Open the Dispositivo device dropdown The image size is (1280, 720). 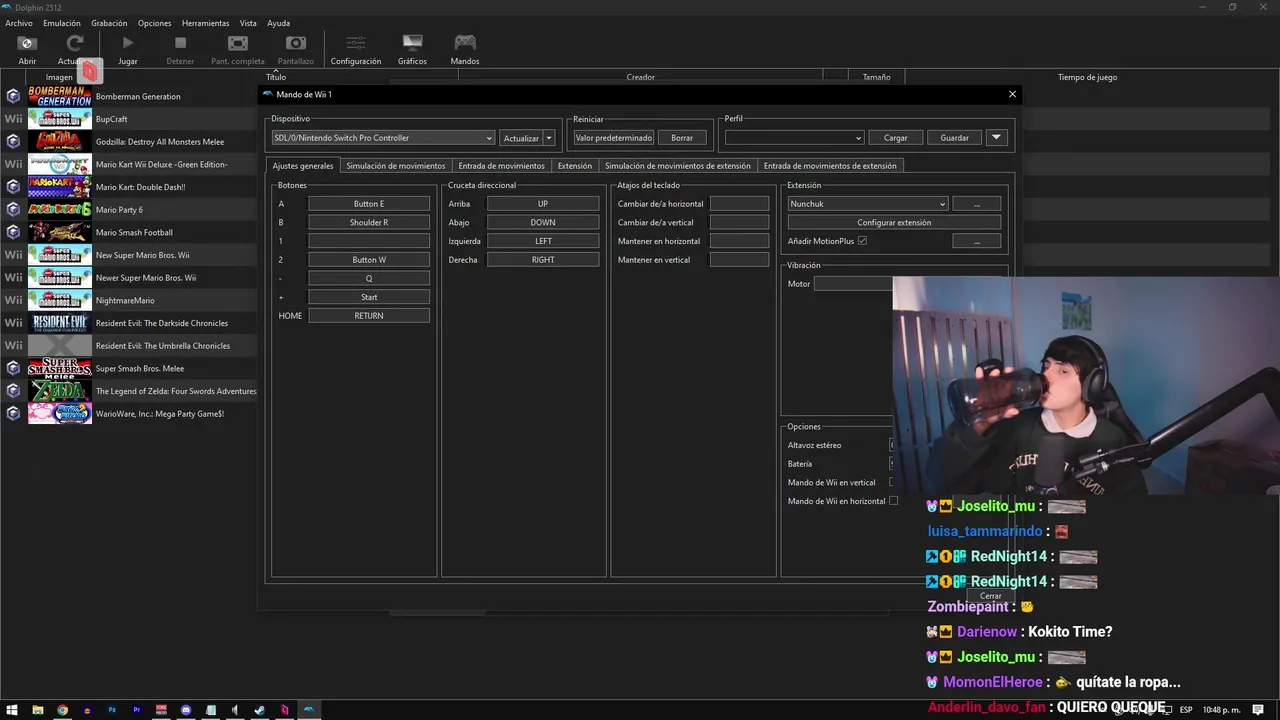[x=383, y=138]
